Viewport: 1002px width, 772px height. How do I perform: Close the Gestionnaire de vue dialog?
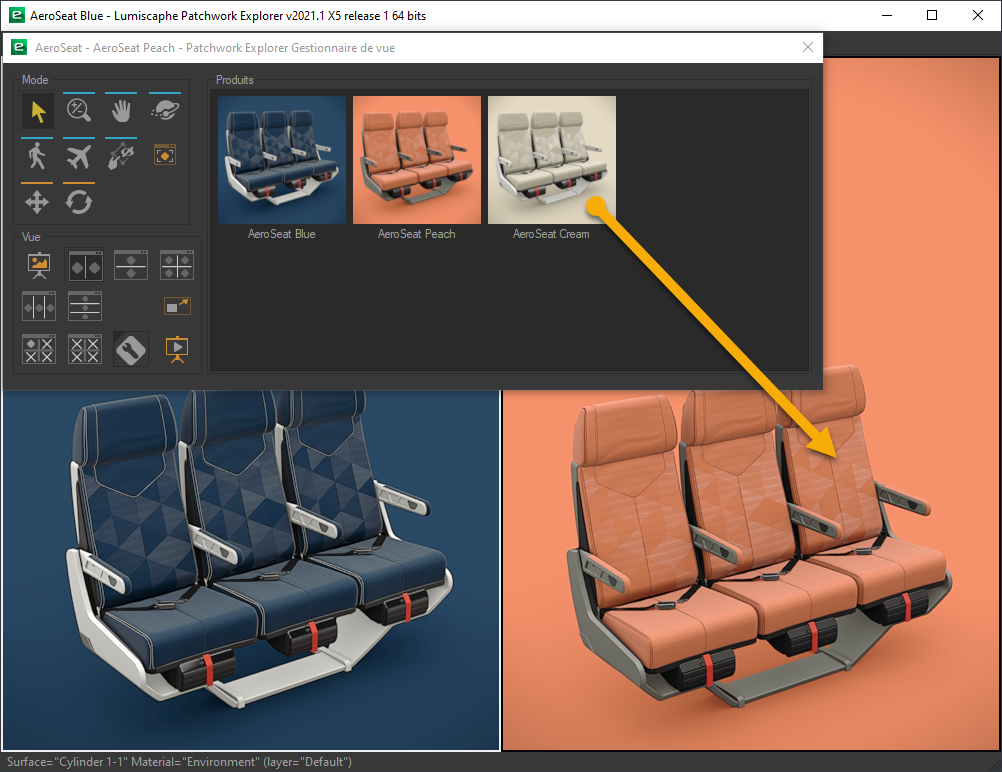tap(808, 47)
